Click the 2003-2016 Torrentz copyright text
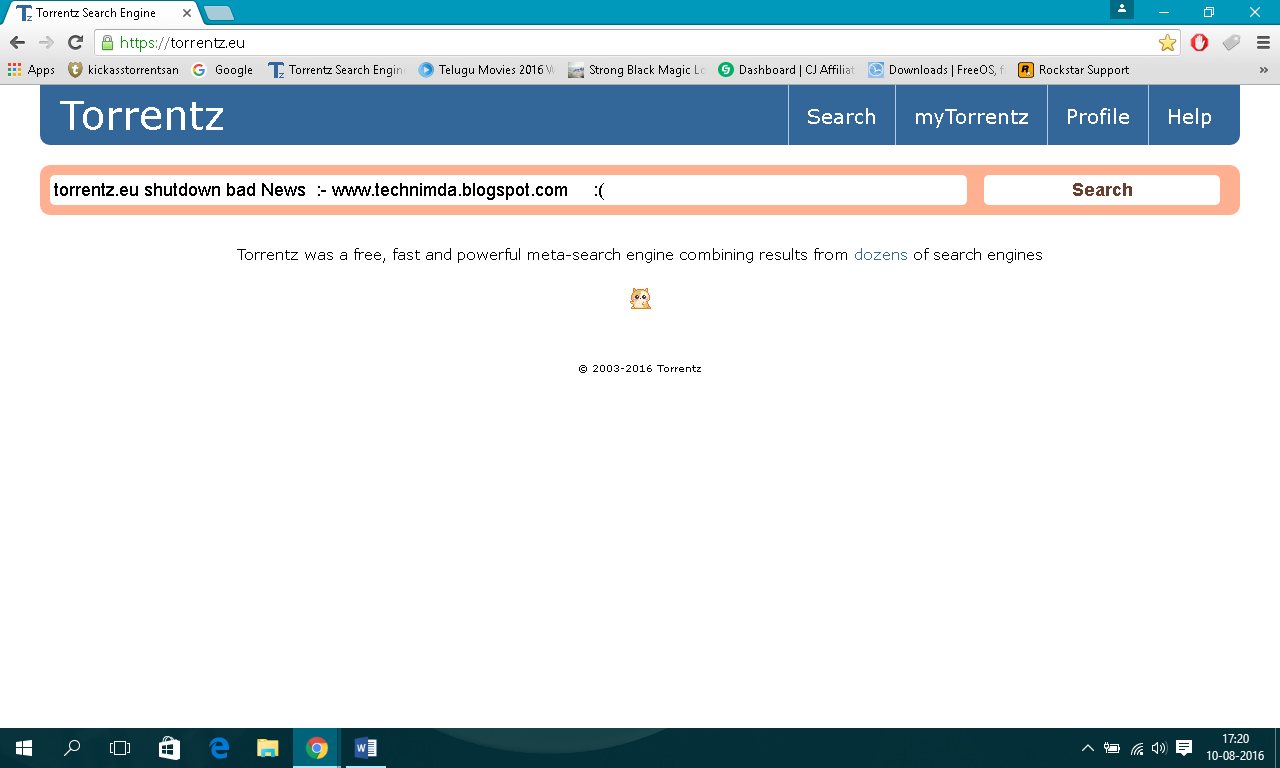This screenshot has height=768, width=1280. 640,369
